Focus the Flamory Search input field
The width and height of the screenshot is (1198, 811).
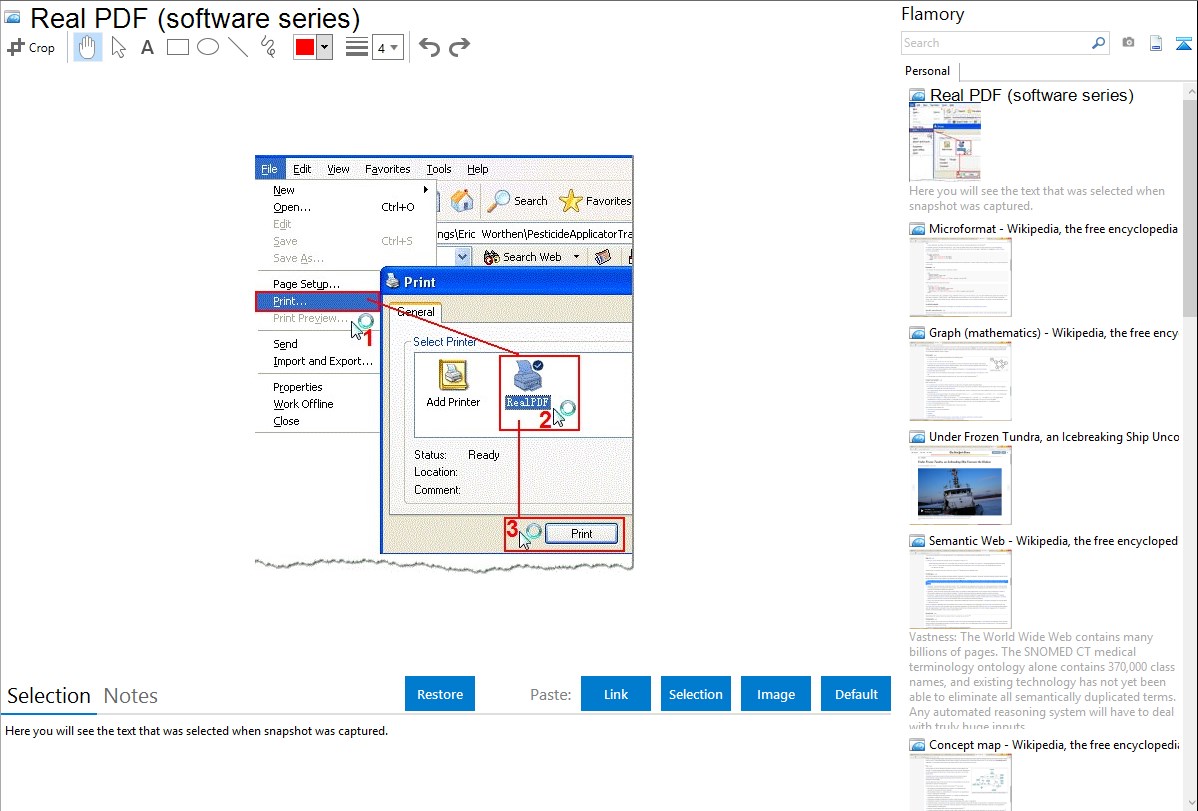[x=996, y=43]
